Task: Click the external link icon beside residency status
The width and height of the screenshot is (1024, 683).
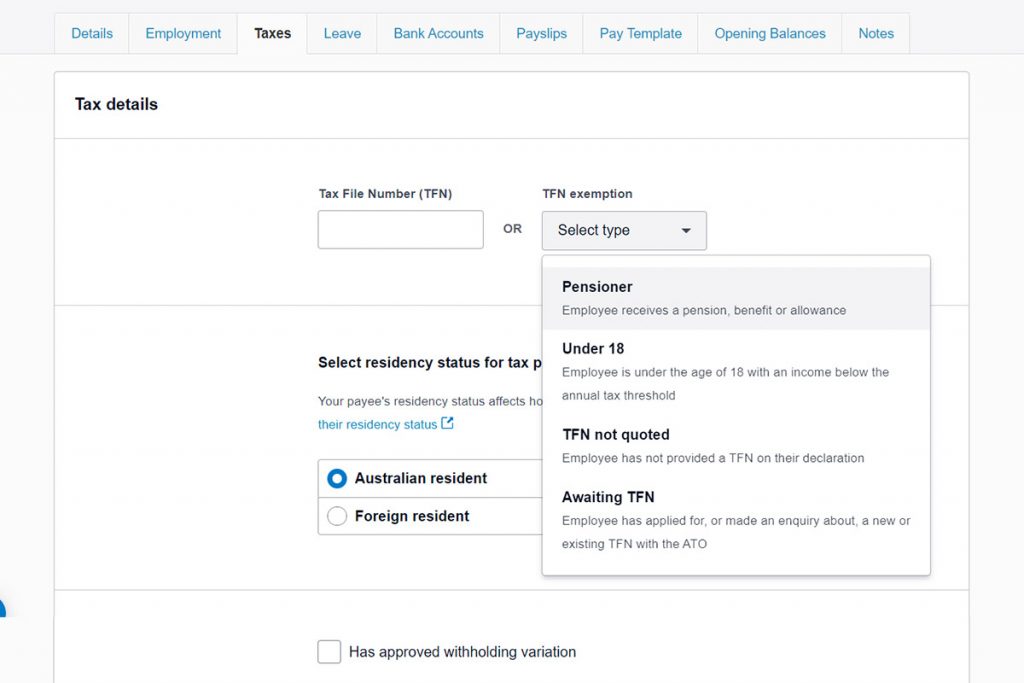Action: point(449,424)
